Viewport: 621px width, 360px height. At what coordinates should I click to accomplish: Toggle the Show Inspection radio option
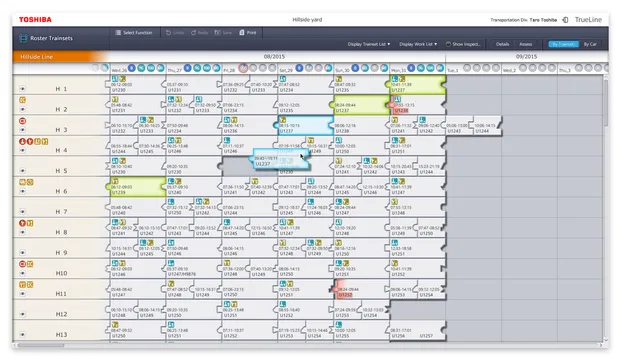[x=448, y=44]
